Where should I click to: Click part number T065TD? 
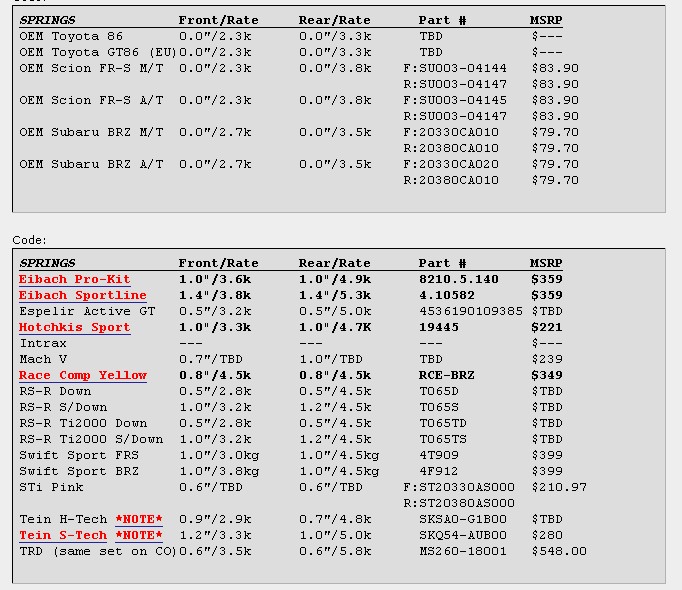coord(443,423)
